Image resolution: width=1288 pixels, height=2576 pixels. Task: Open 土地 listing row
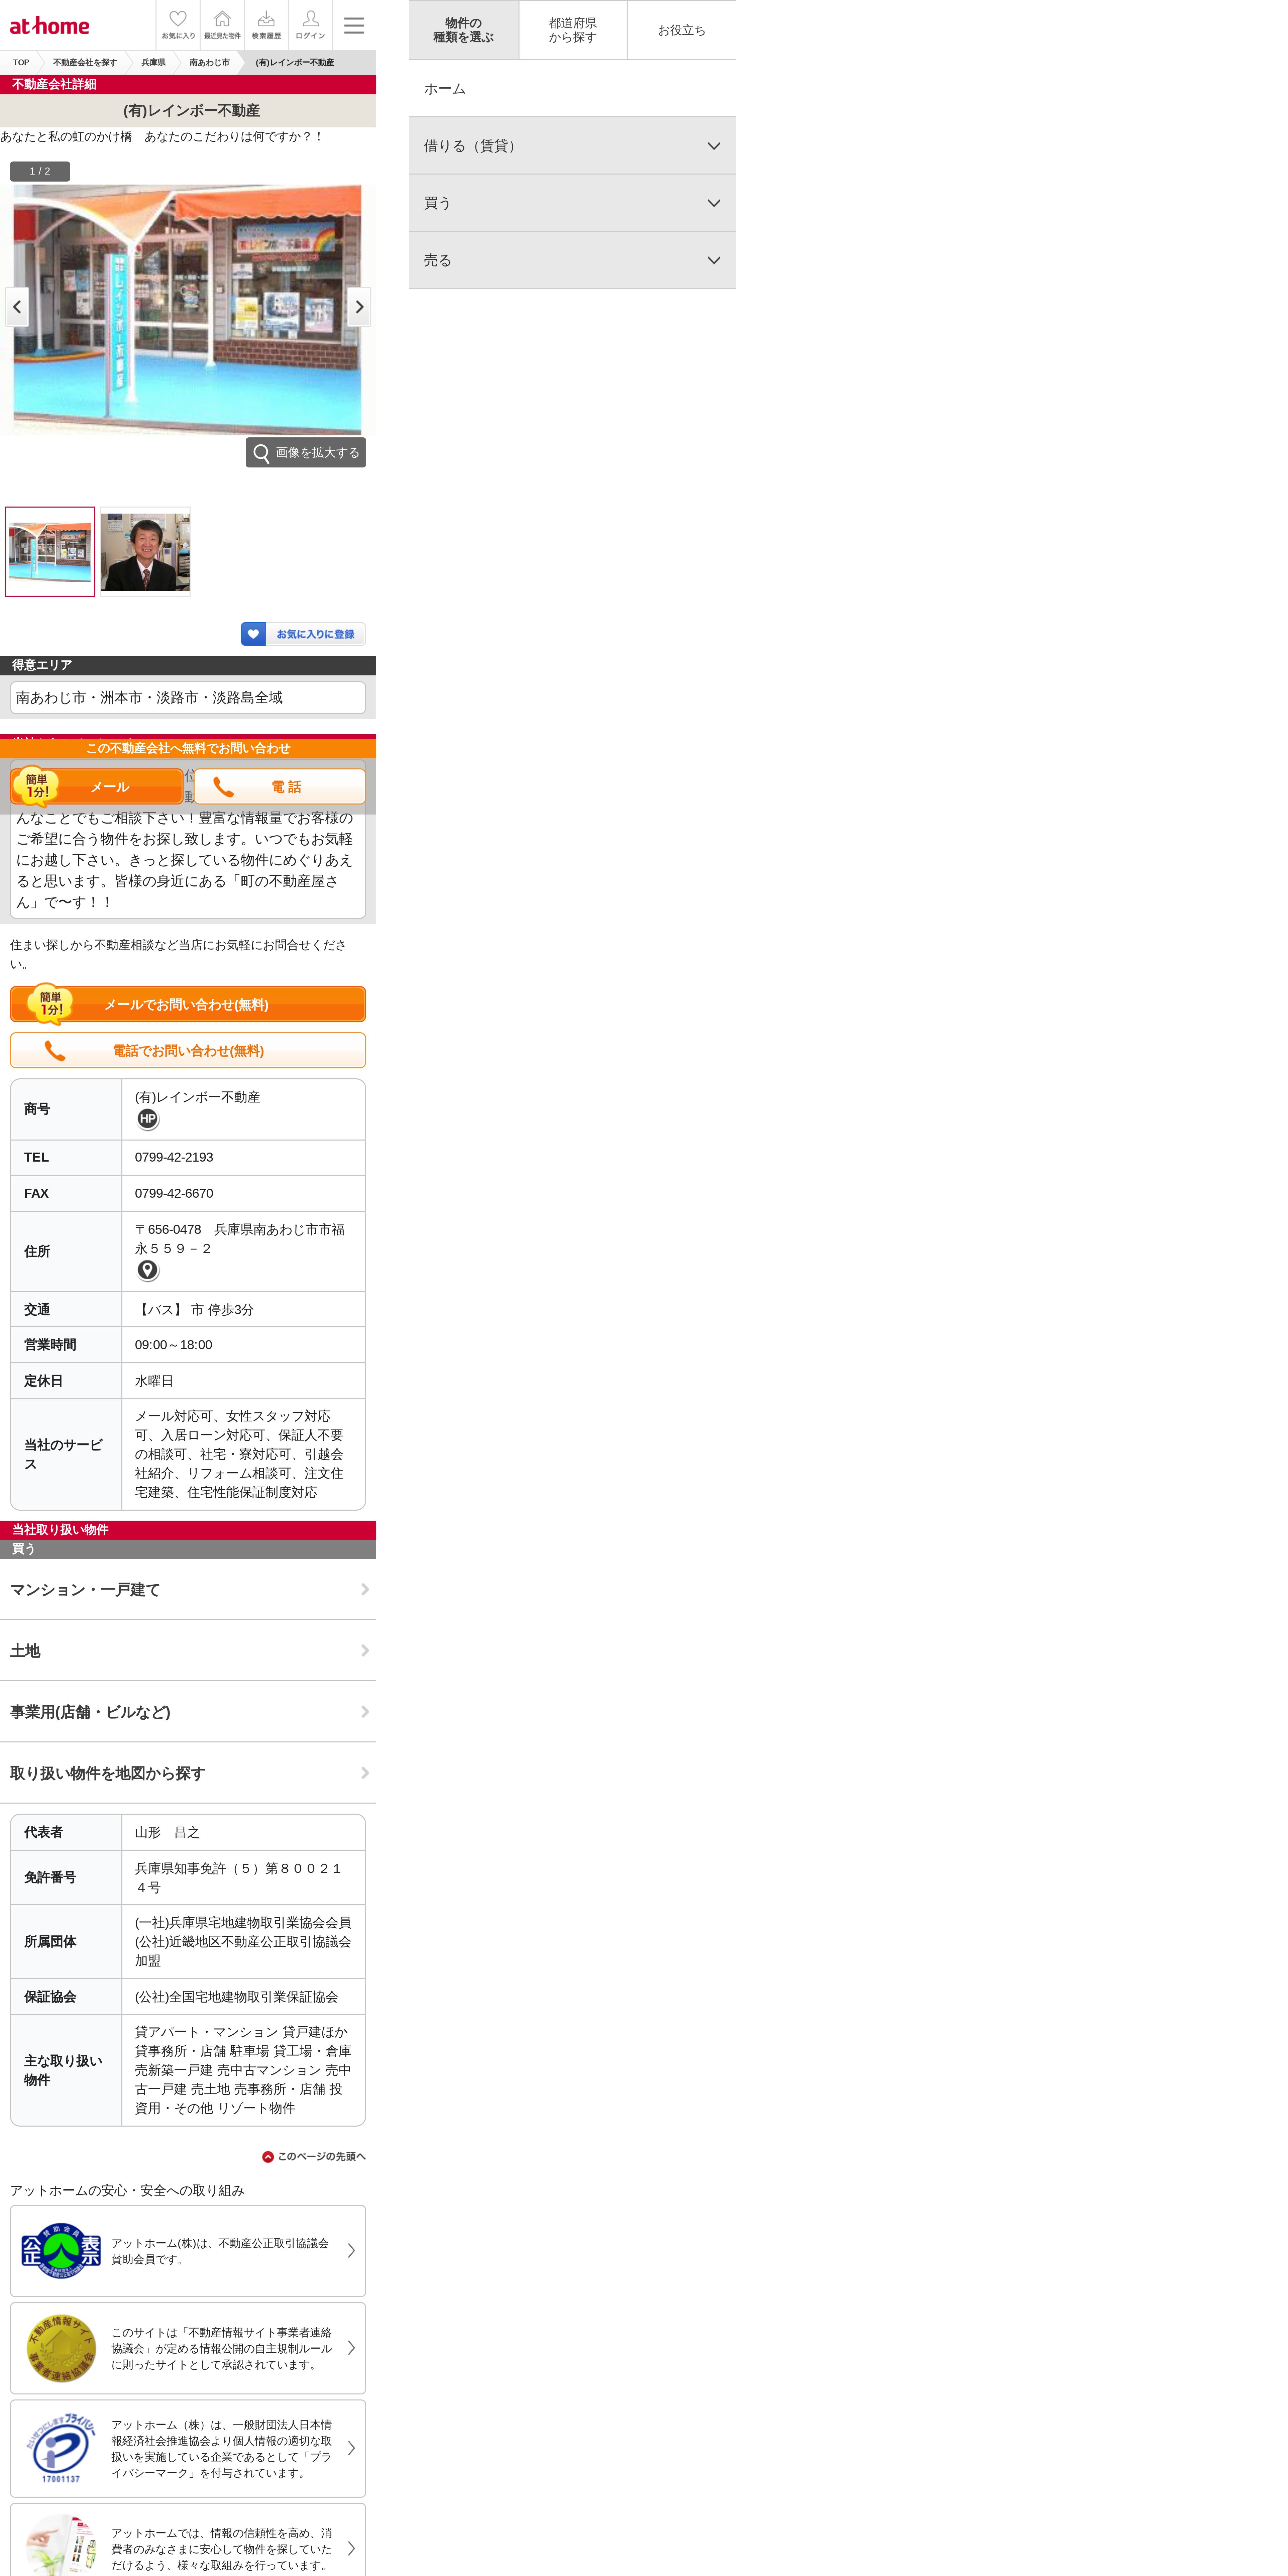click(188, 1650)
